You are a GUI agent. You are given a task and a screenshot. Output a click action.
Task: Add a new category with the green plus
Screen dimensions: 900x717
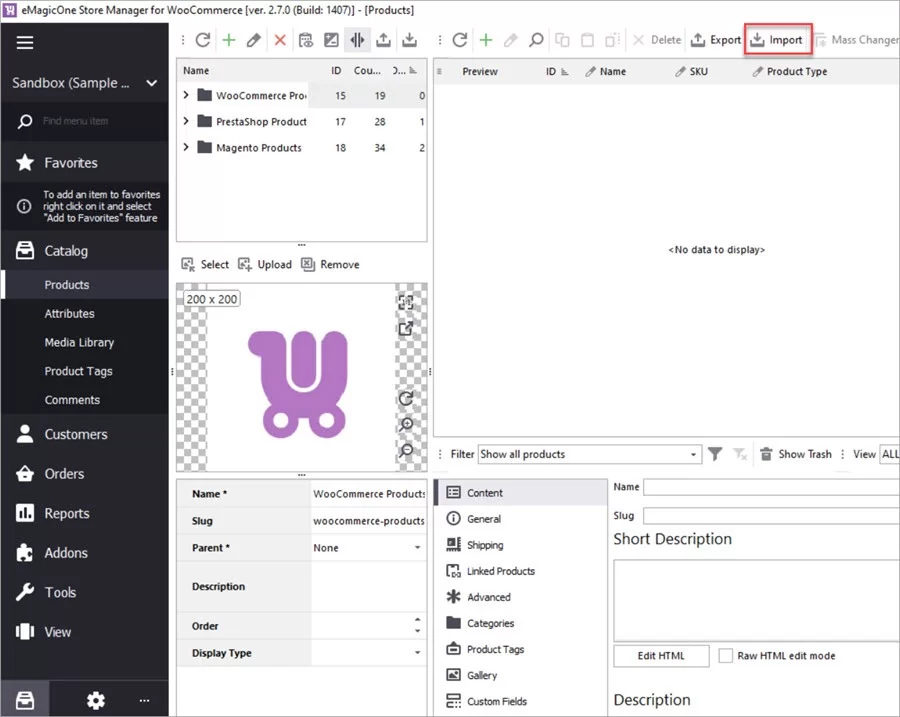pos(228,40)
